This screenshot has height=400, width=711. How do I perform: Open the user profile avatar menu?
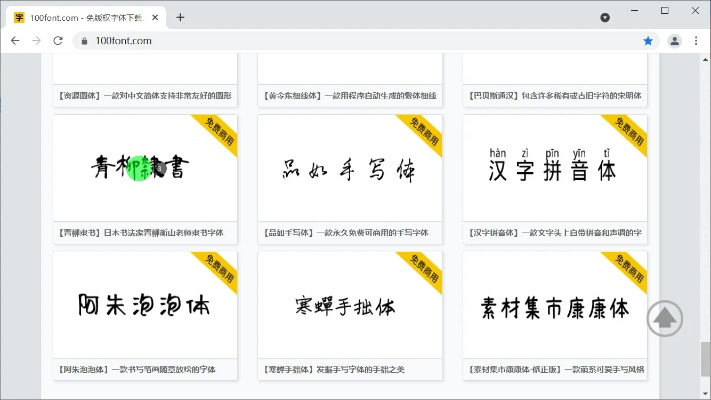pyautogui.click(x=674, y=41)
